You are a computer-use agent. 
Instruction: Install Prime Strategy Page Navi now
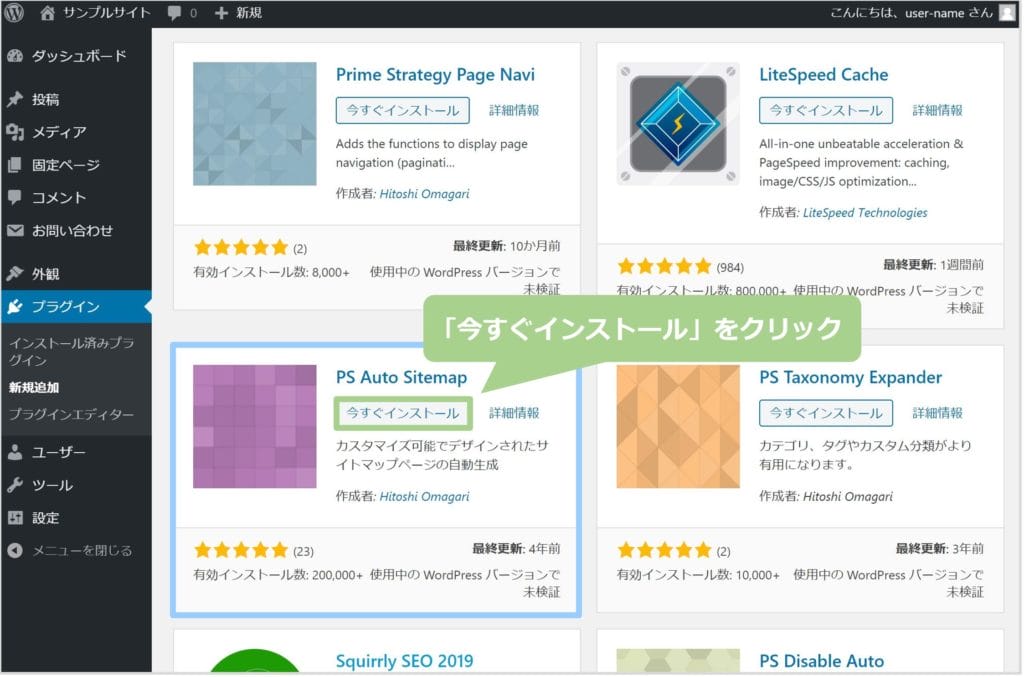tap(402, 110)
